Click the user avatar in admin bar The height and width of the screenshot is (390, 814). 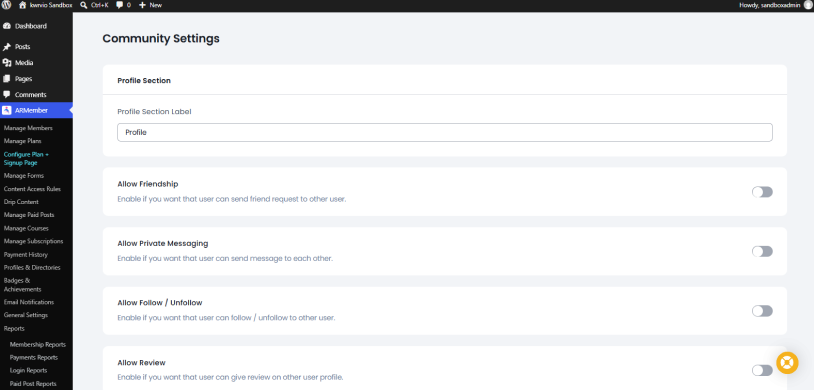807,5
